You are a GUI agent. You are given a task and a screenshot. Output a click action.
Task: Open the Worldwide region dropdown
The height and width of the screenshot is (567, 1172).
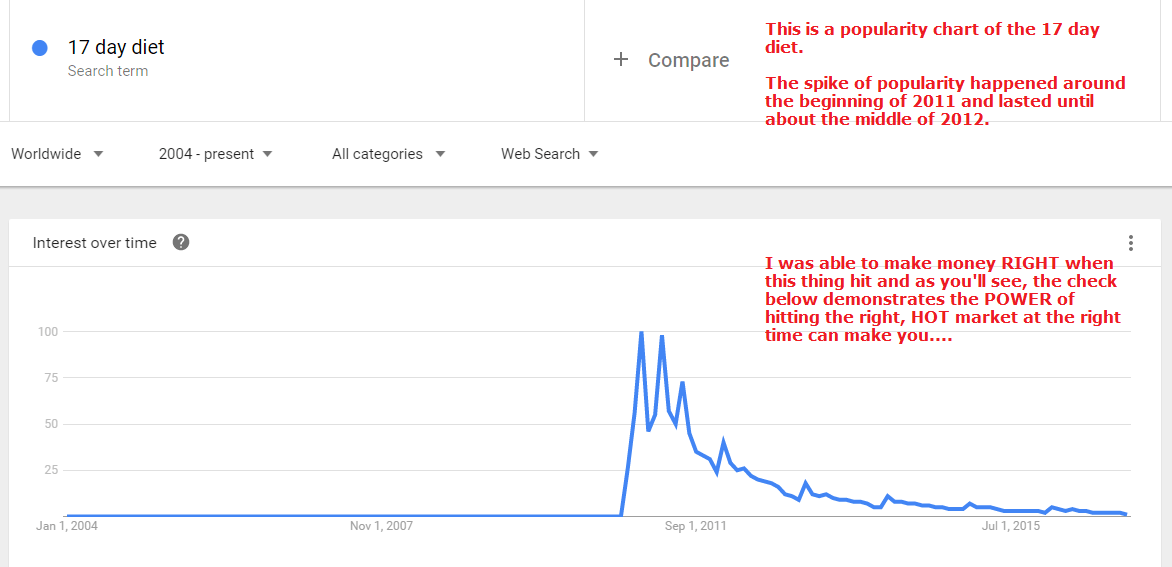point(57,154)
